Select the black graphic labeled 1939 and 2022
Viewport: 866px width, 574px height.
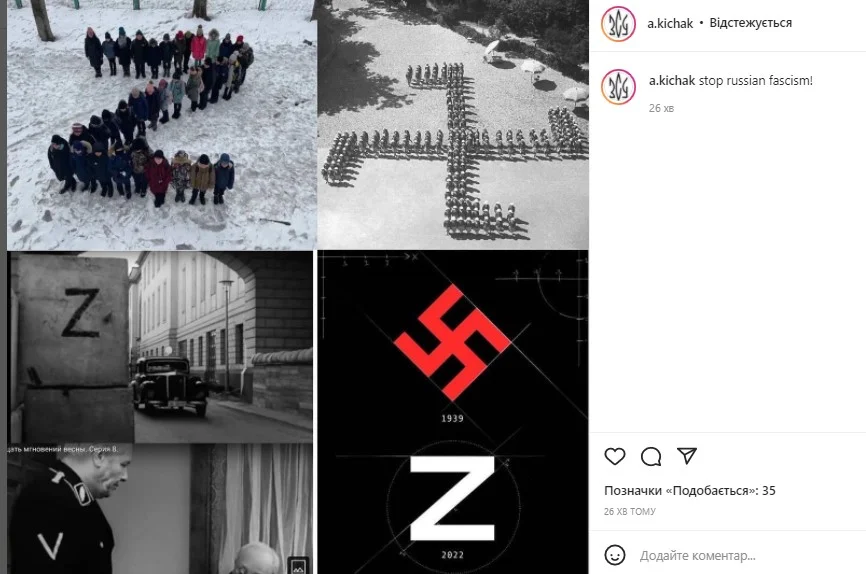tap(453, 412)
